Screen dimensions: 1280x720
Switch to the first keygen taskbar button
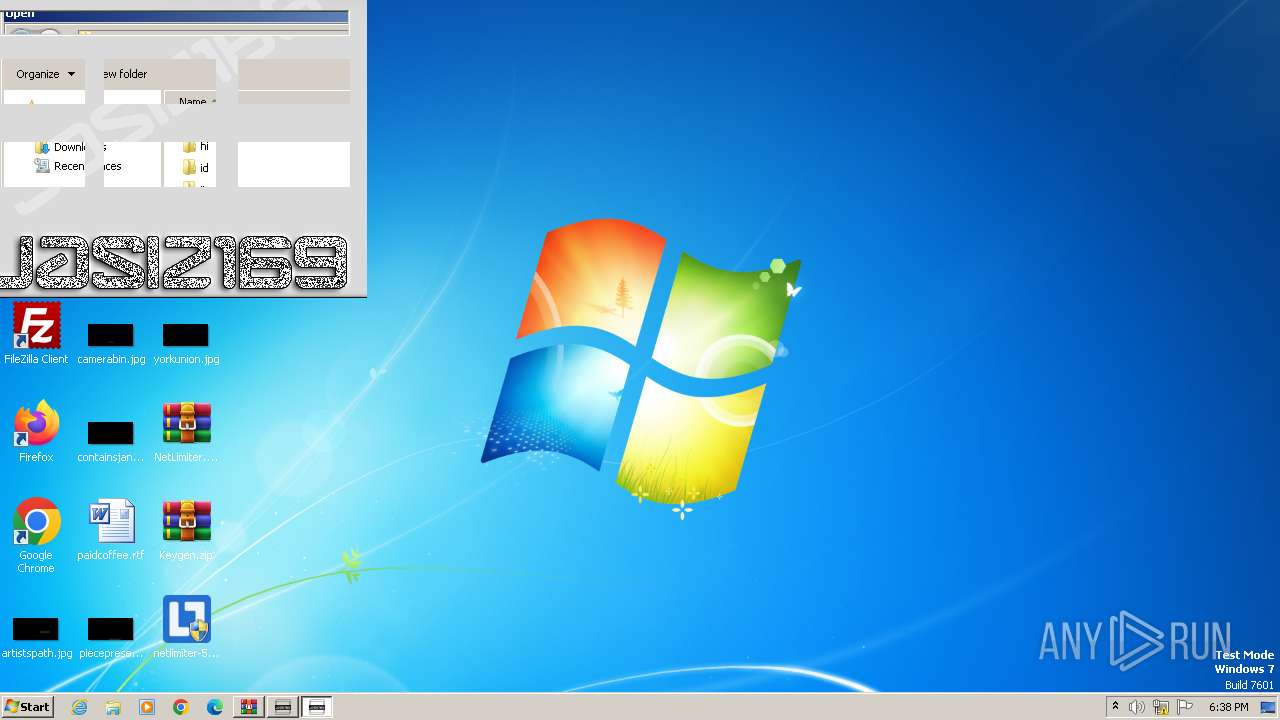(283, 707)
